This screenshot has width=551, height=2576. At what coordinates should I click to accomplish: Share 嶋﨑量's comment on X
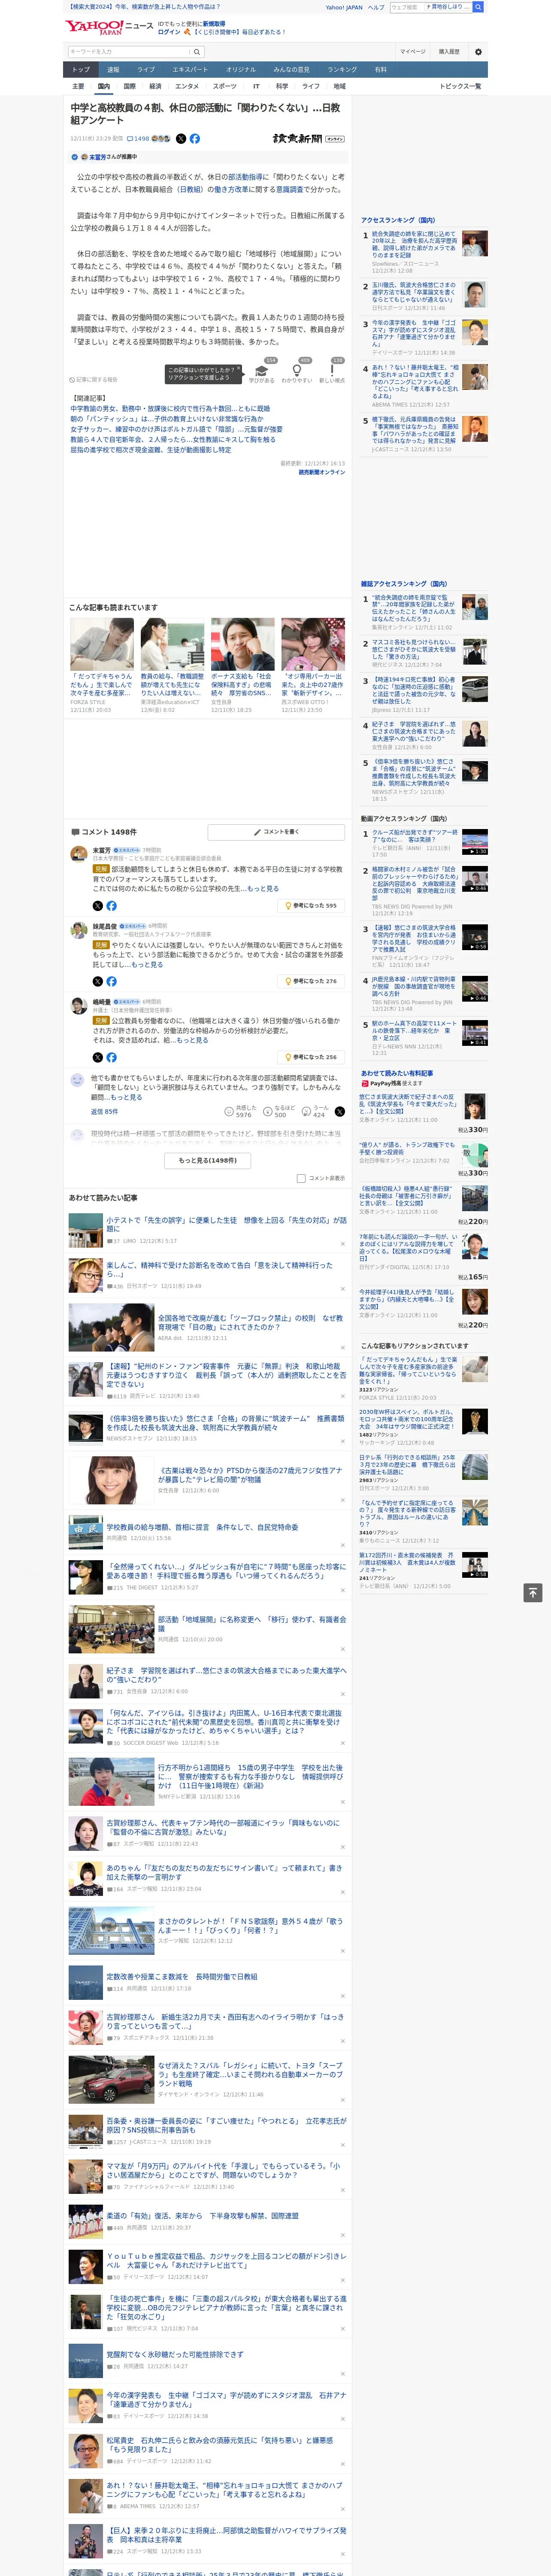tap(98, 1057)
